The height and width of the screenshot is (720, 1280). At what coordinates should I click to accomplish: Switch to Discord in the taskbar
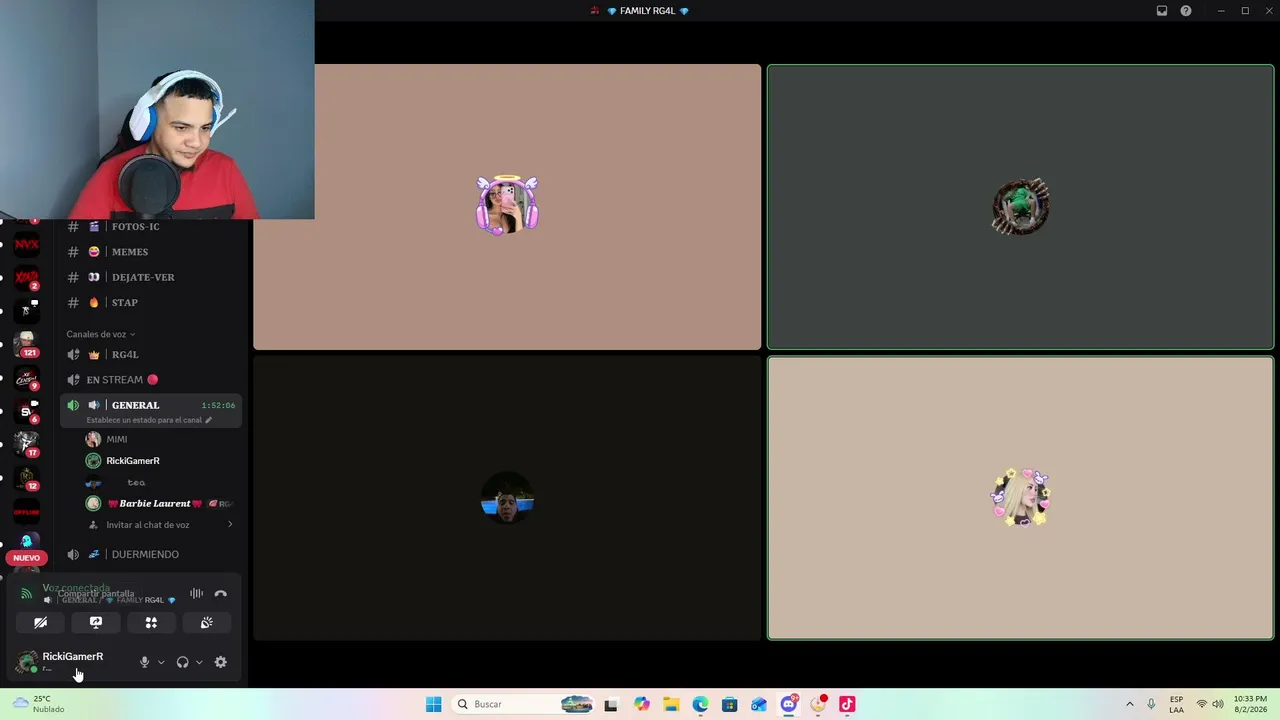coord(788,704)
